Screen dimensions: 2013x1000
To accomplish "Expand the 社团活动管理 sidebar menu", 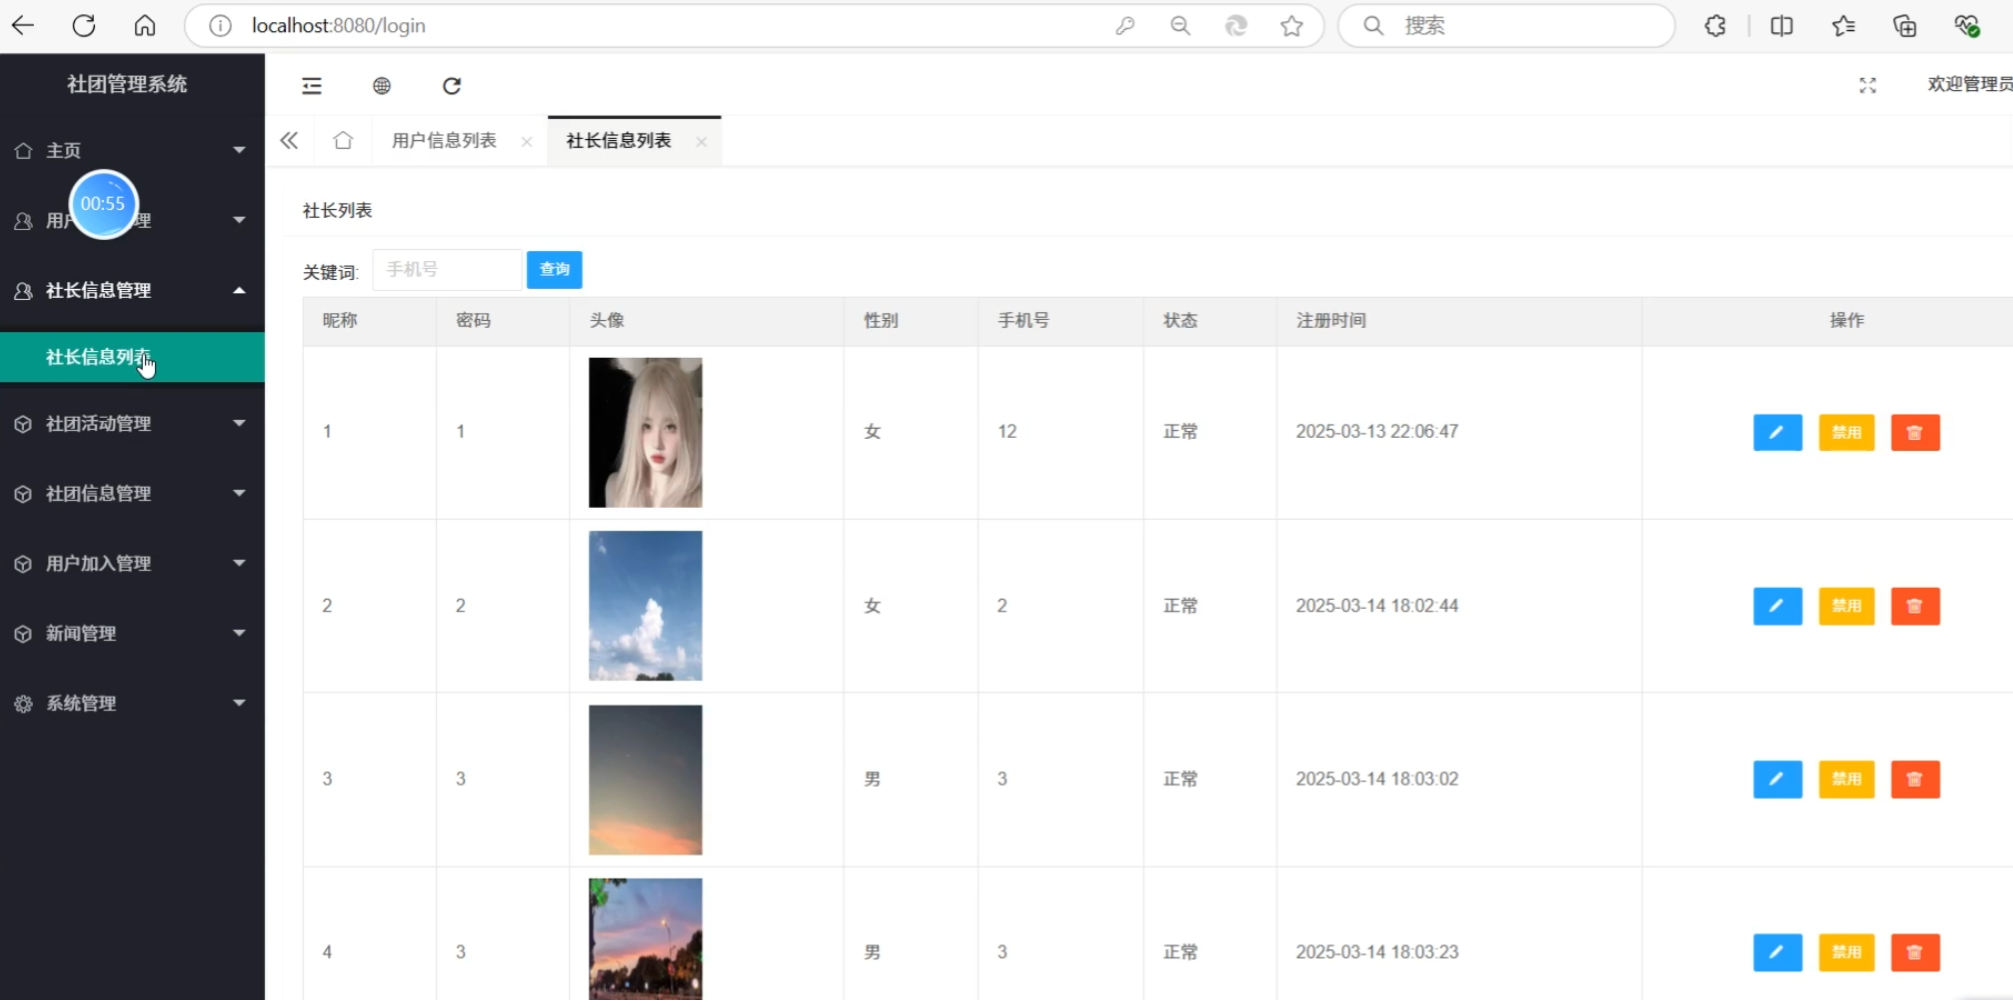I will [x=132, y=424].
